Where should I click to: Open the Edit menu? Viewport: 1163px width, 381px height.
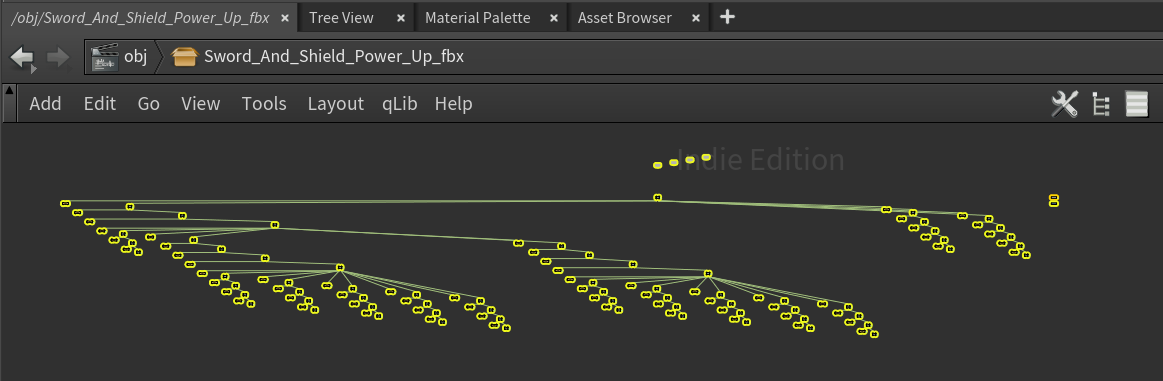tap(99, 104)
